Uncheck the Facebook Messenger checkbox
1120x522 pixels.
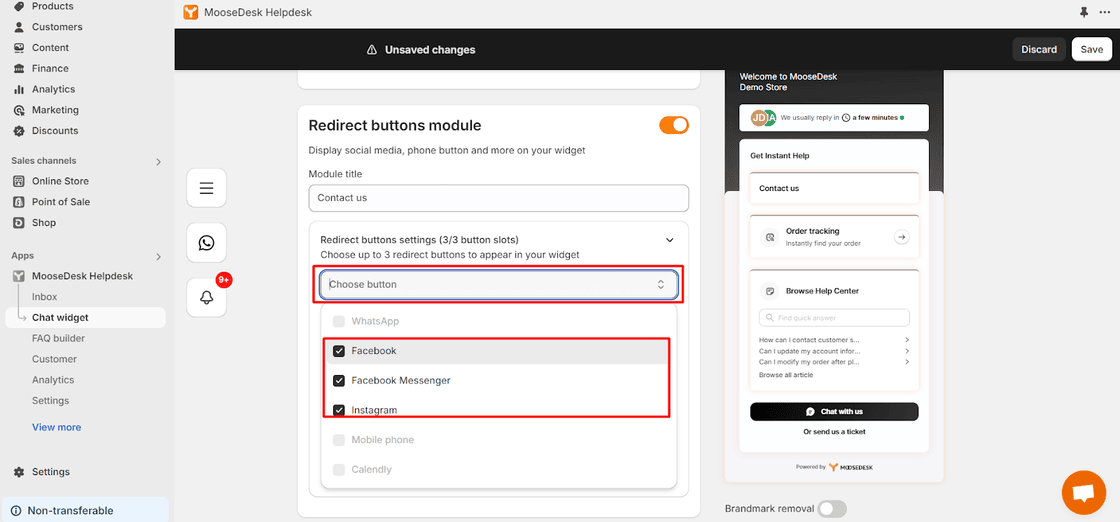pyautogui.click(x=339, y=381)
